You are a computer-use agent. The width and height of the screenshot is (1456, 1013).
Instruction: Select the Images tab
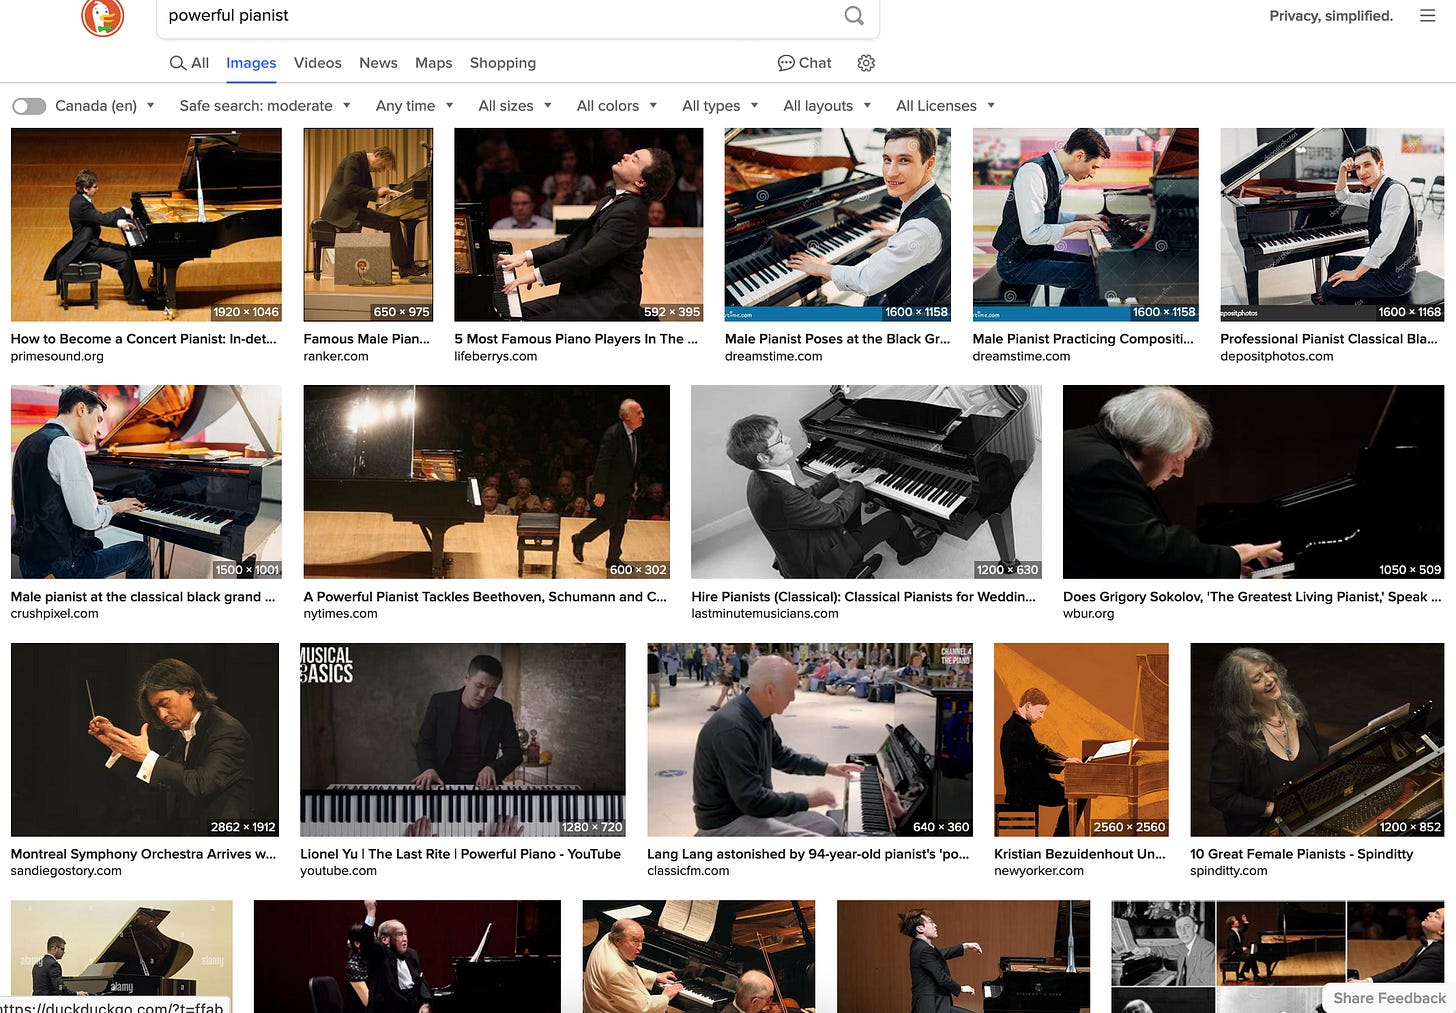point(251,63)
